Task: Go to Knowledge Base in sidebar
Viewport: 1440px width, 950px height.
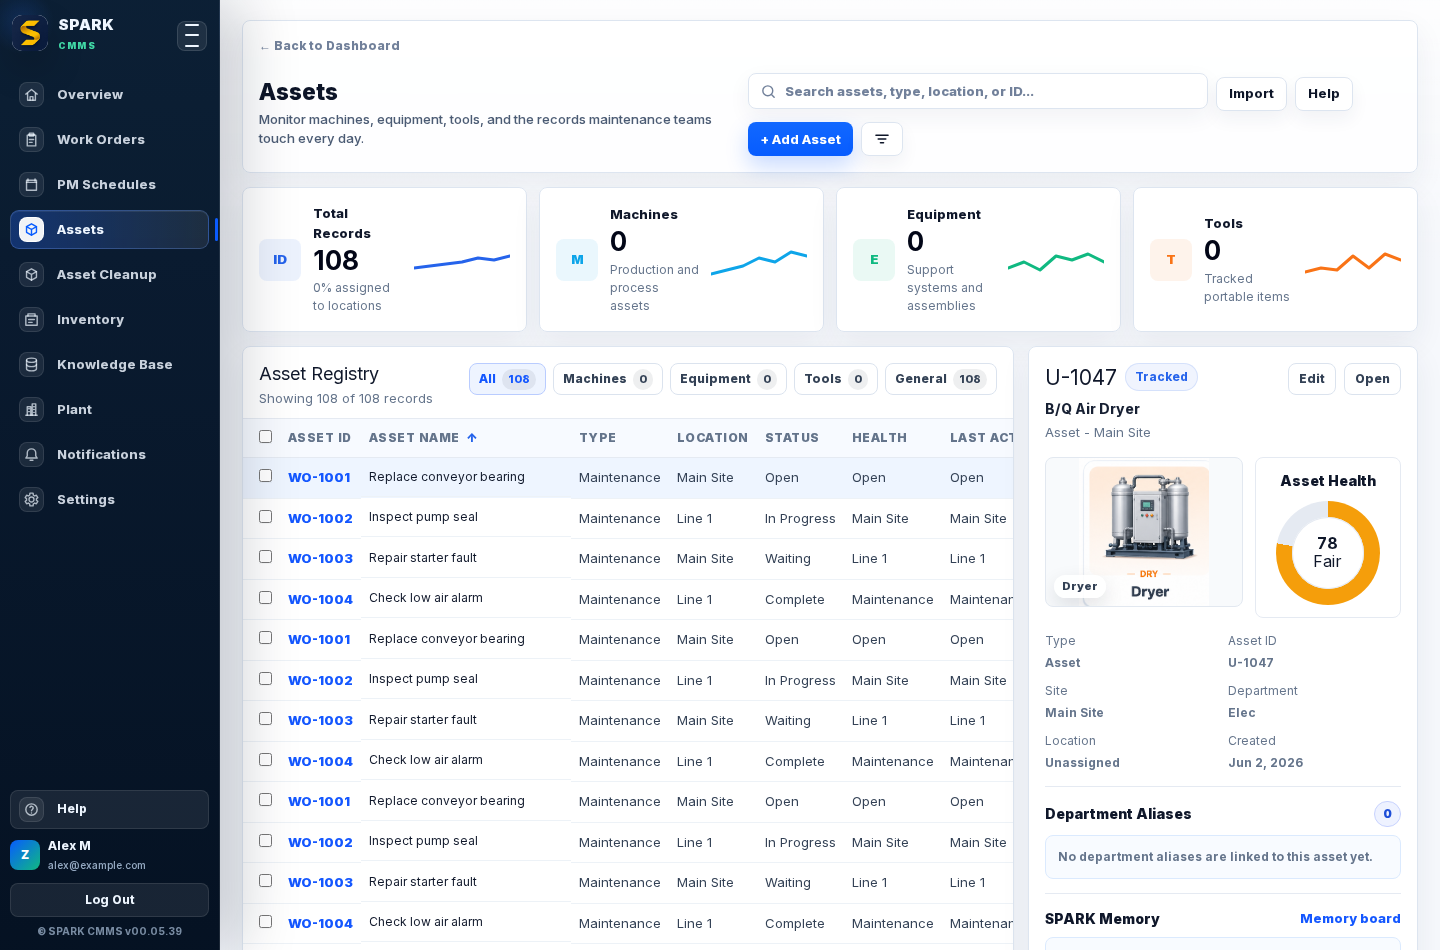Action: click(x=109, y=365)
